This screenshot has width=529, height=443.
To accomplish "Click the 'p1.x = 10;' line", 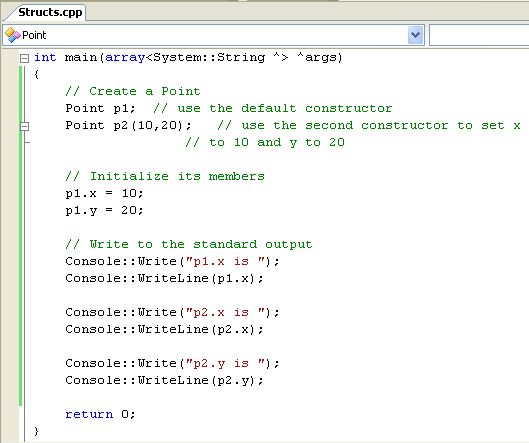I will pyautogui.click(x=104, y=193).
